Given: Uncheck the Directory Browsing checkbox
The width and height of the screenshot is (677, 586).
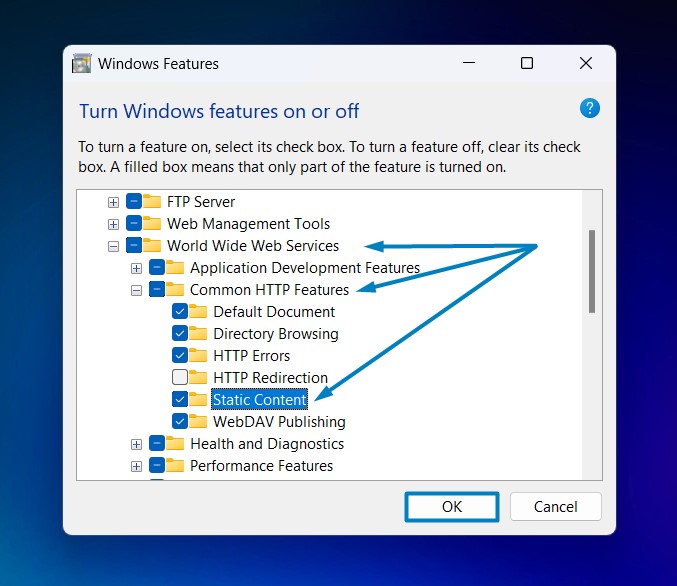Looking at the screenshot, I should click(x=180, y=333).
